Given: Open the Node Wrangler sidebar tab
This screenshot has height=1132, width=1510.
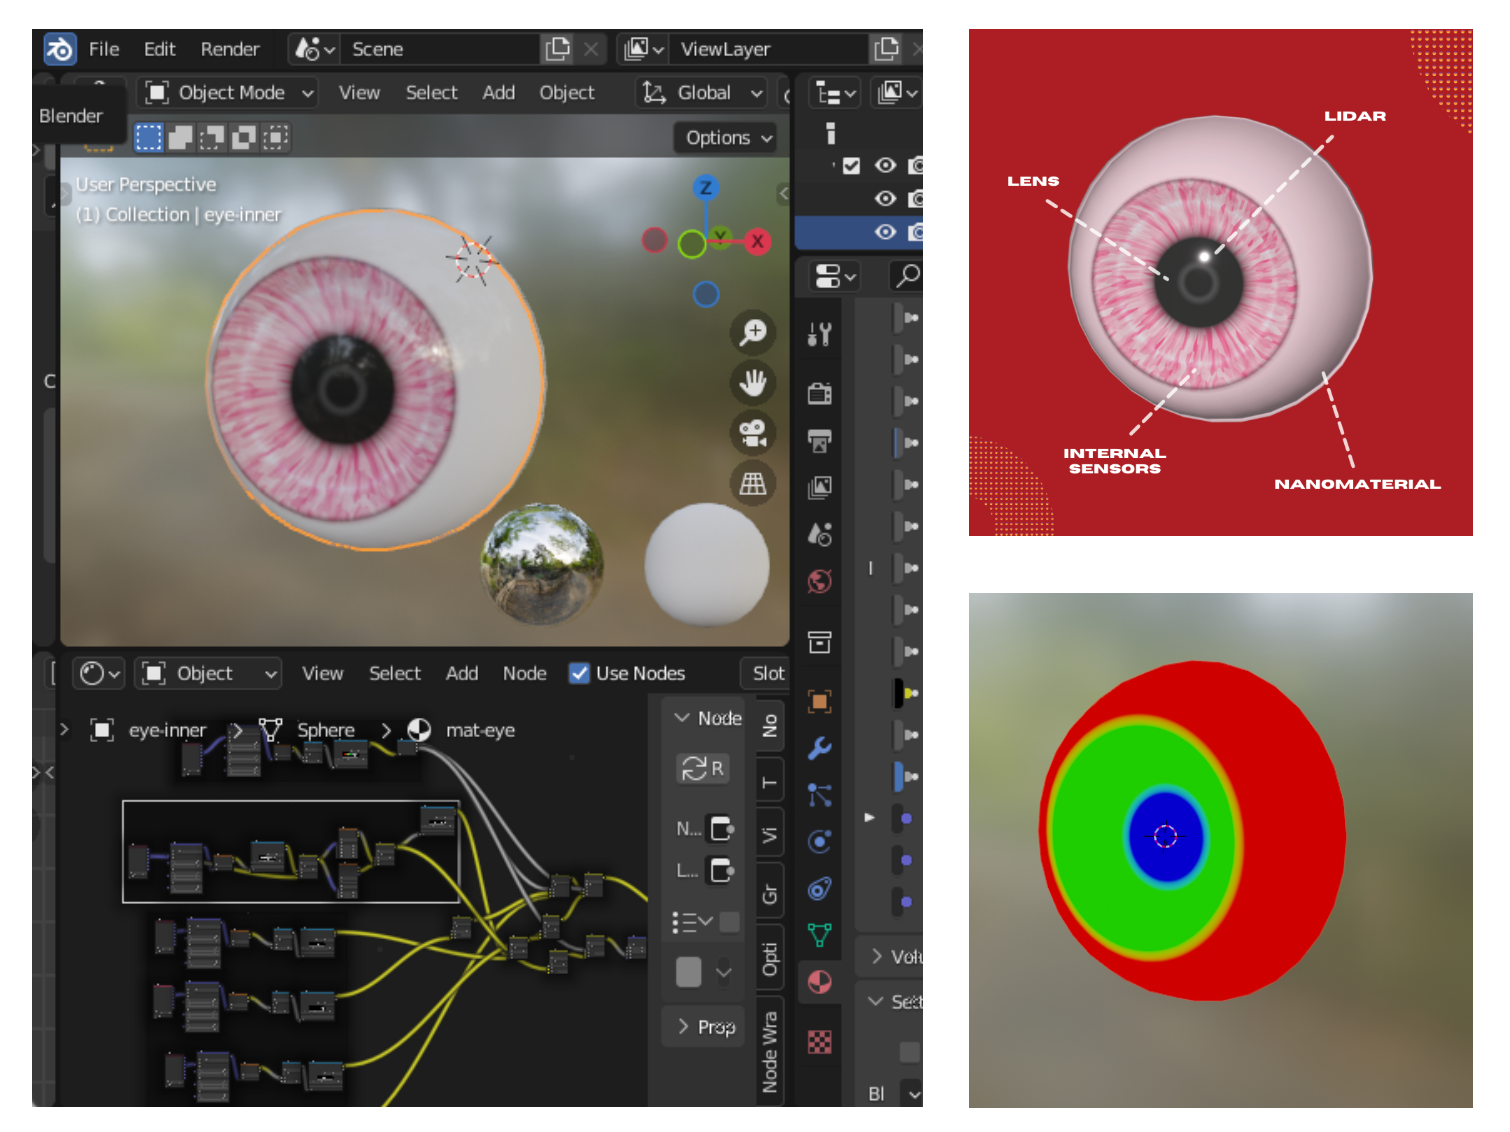Looking at the screenshot, I should click(769, 1052).
